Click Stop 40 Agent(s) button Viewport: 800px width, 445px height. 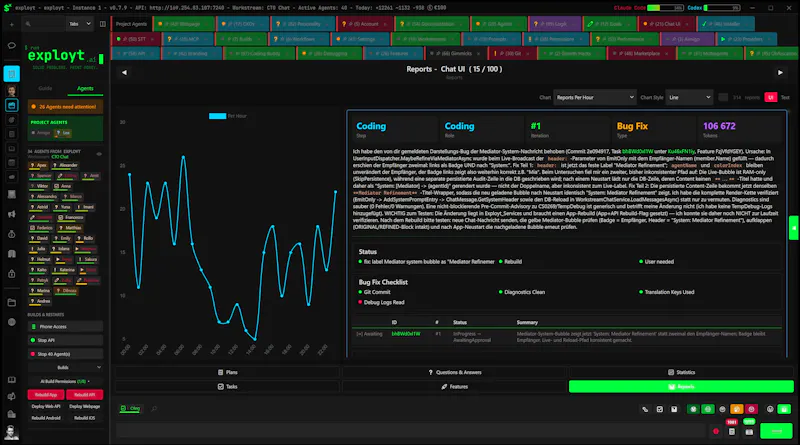pos(65,354)
